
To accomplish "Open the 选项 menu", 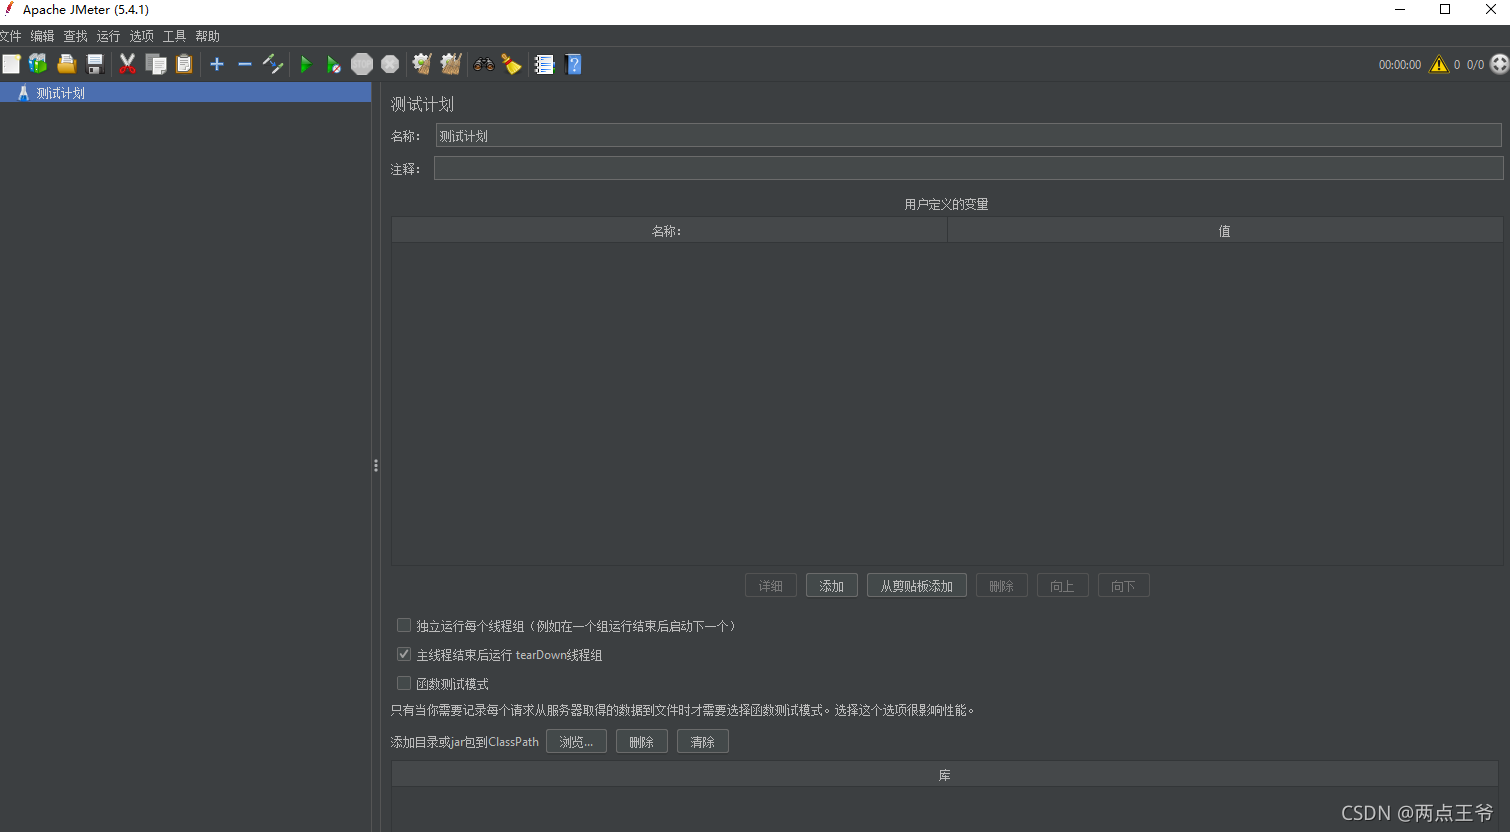I will (141, 36).
